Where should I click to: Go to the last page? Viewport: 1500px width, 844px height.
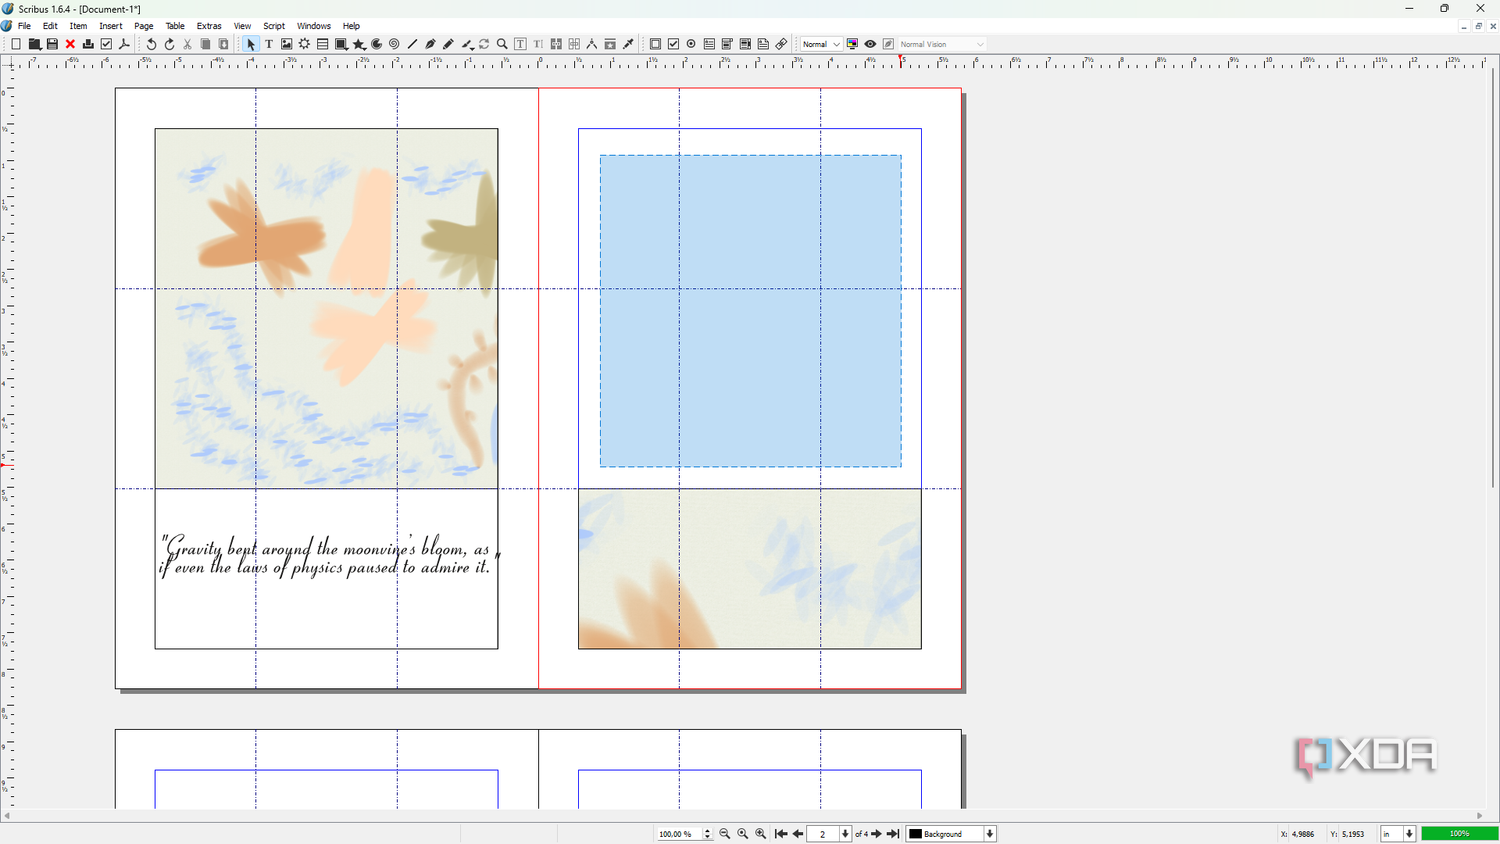[x=894, y=834]
